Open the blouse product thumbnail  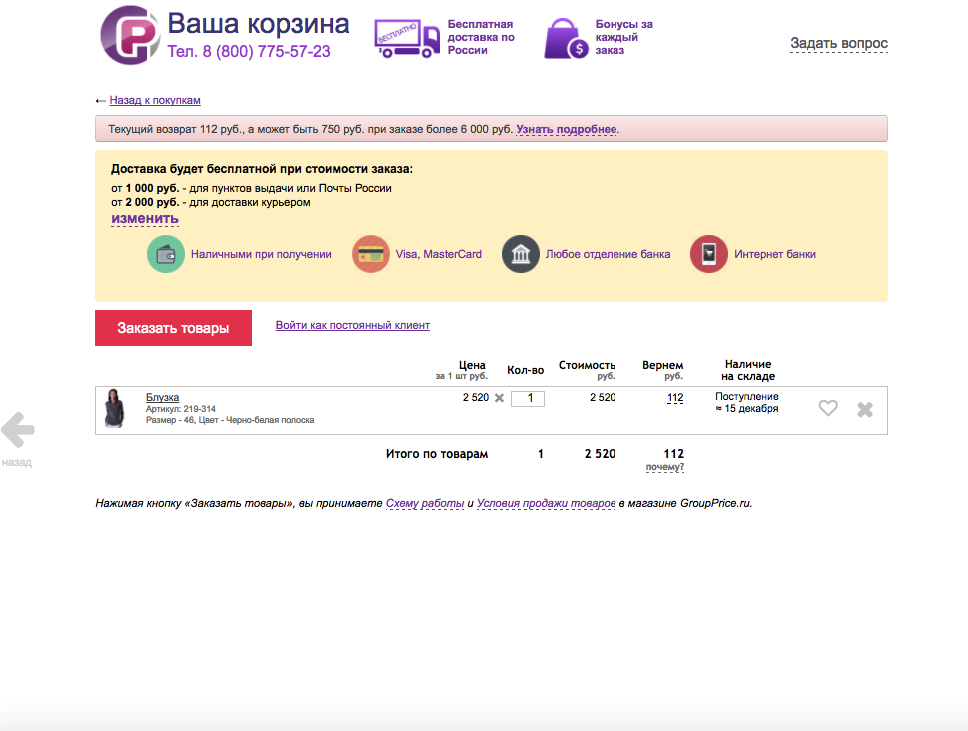[114, 408]
